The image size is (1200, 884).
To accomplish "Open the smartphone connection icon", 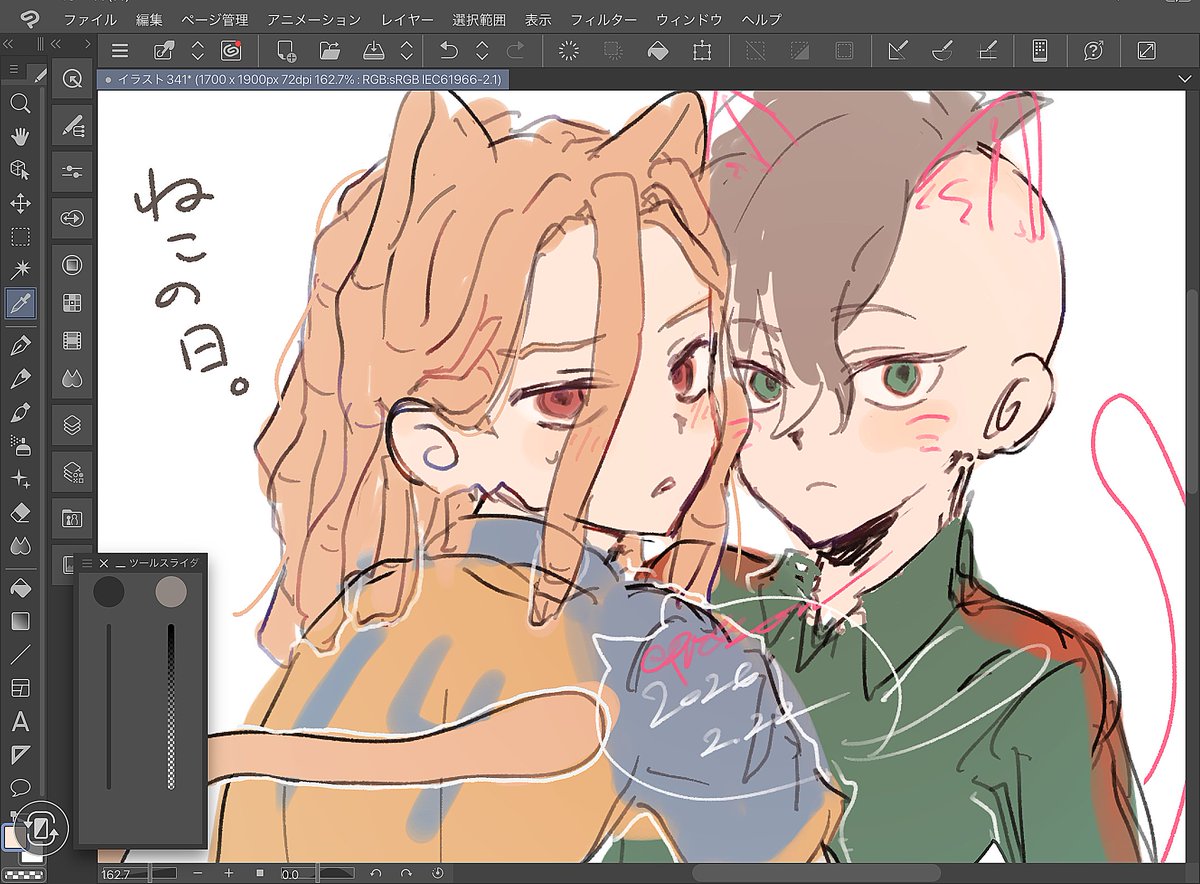I will click(1039, 50).
